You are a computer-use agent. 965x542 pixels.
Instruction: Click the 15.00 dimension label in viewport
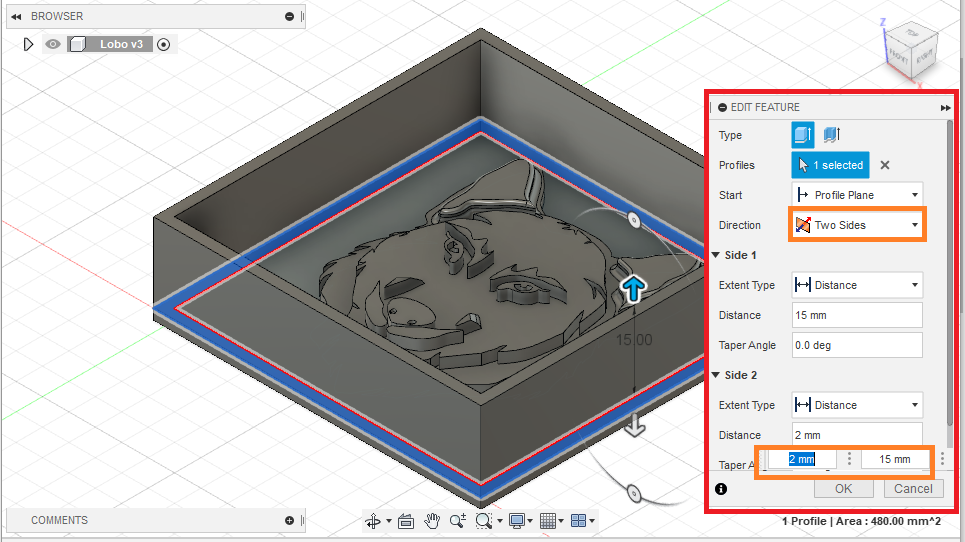click(x=634, y=340)
